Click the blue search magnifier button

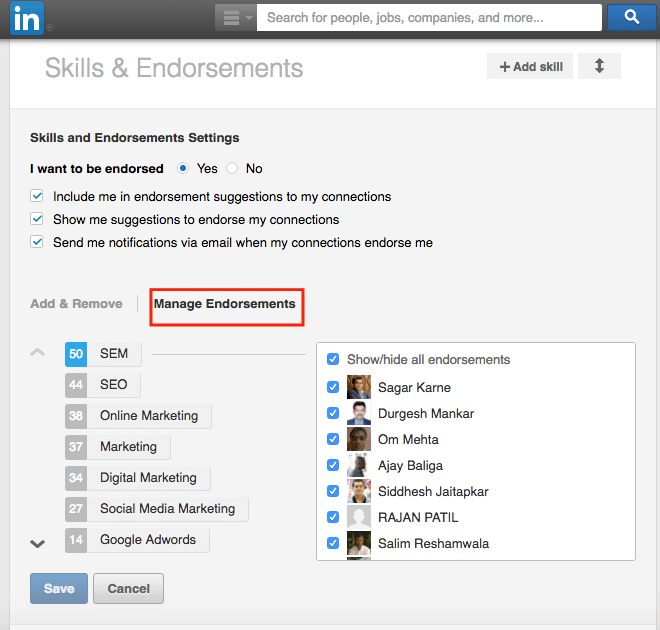click(631, 17)
